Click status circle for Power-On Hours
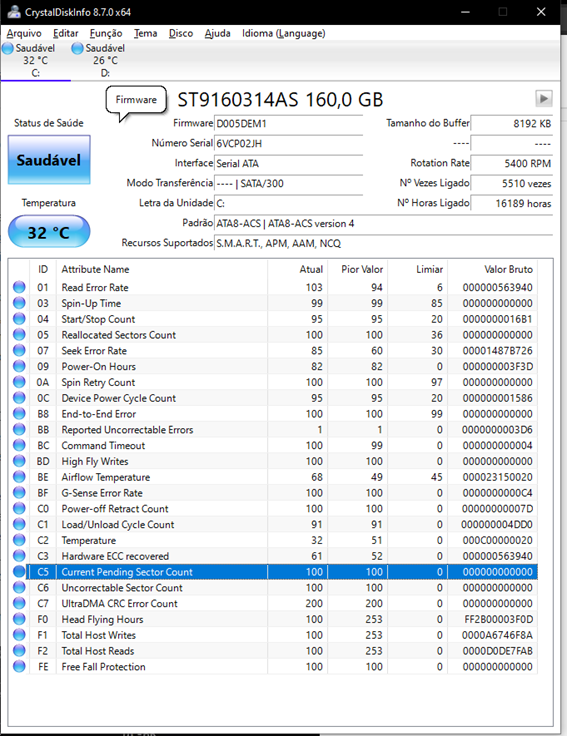 tap(19, 366)
